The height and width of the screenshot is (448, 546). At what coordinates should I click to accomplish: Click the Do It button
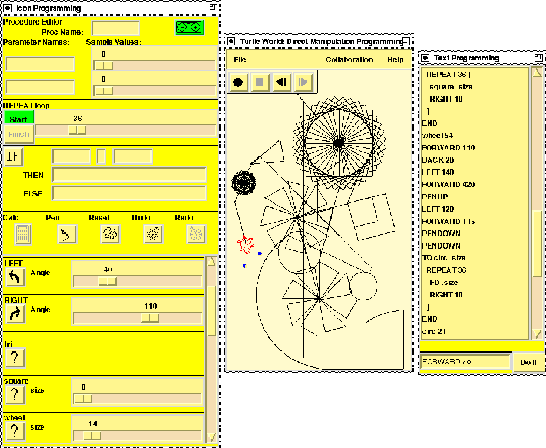528,362
